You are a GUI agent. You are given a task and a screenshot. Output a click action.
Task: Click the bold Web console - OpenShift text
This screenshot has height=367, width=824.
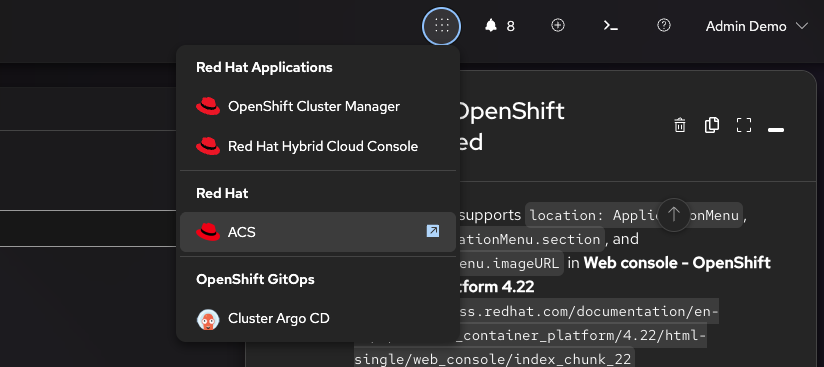[x=677, y=263]
